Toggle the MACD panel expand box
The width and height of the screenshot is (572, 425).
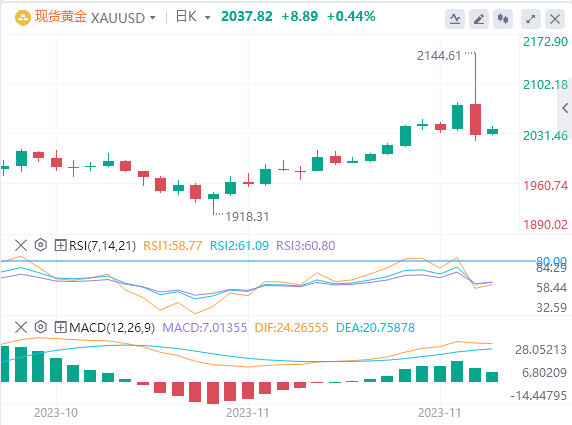point(60,327)
